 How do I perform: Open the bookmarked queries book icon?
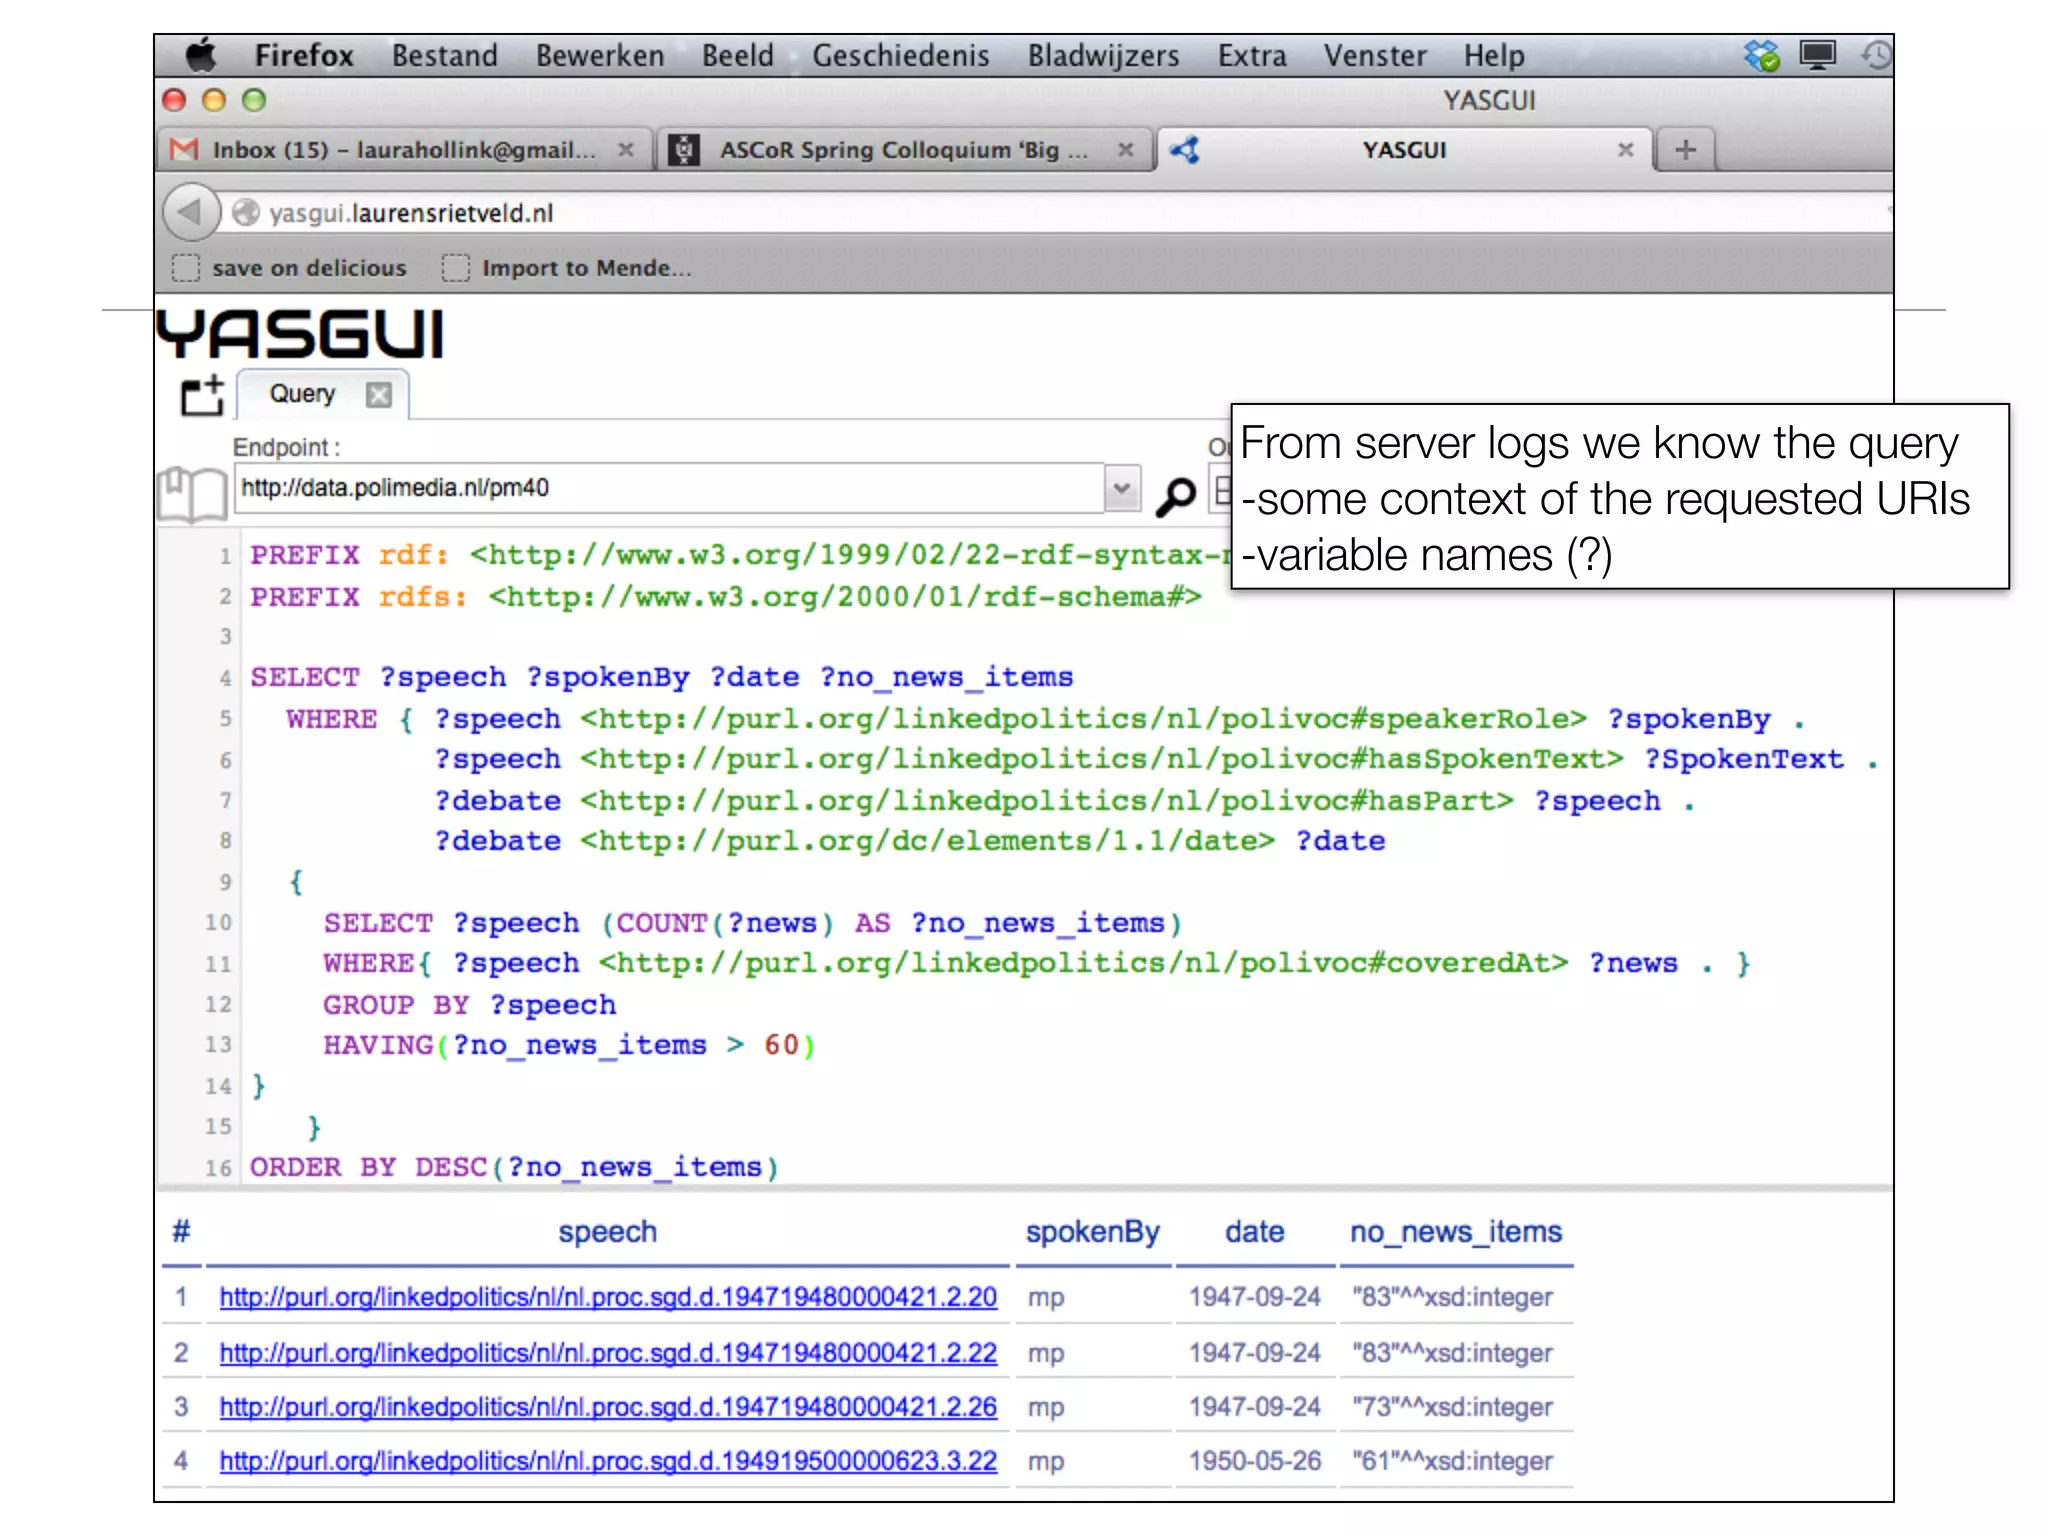(193, 494)
